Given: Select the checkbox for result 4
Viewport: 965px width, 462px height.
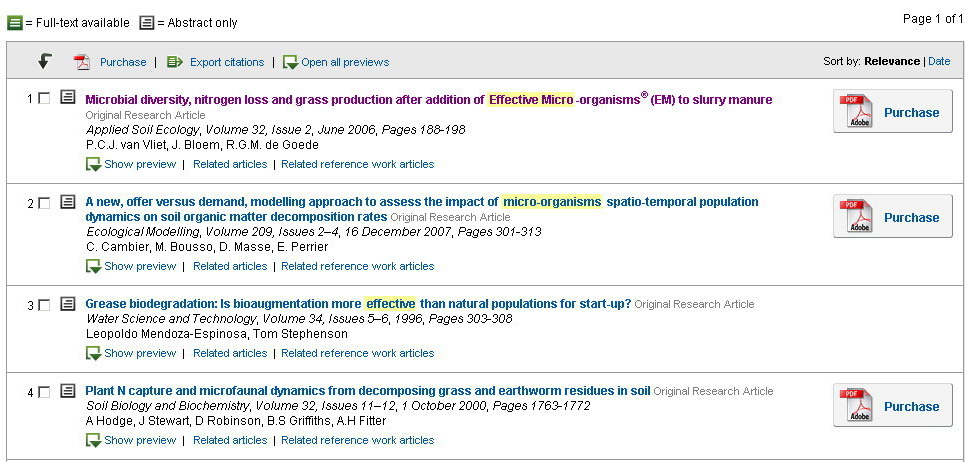Looking at the screenshot, I should point(44,392).
